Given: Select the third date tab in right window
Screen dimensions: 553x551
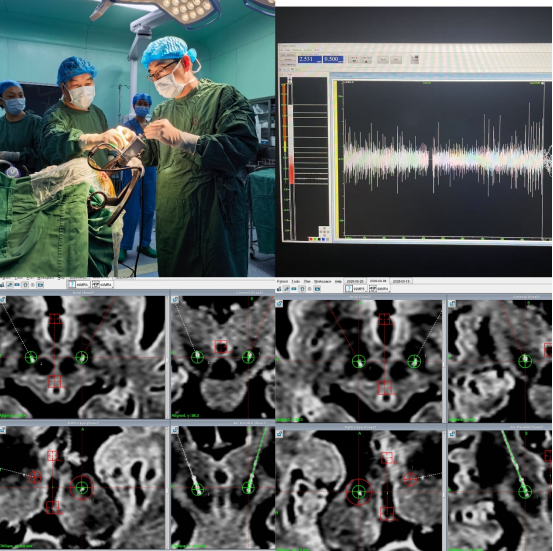Looking at the screenshot, I should (401, 281).
